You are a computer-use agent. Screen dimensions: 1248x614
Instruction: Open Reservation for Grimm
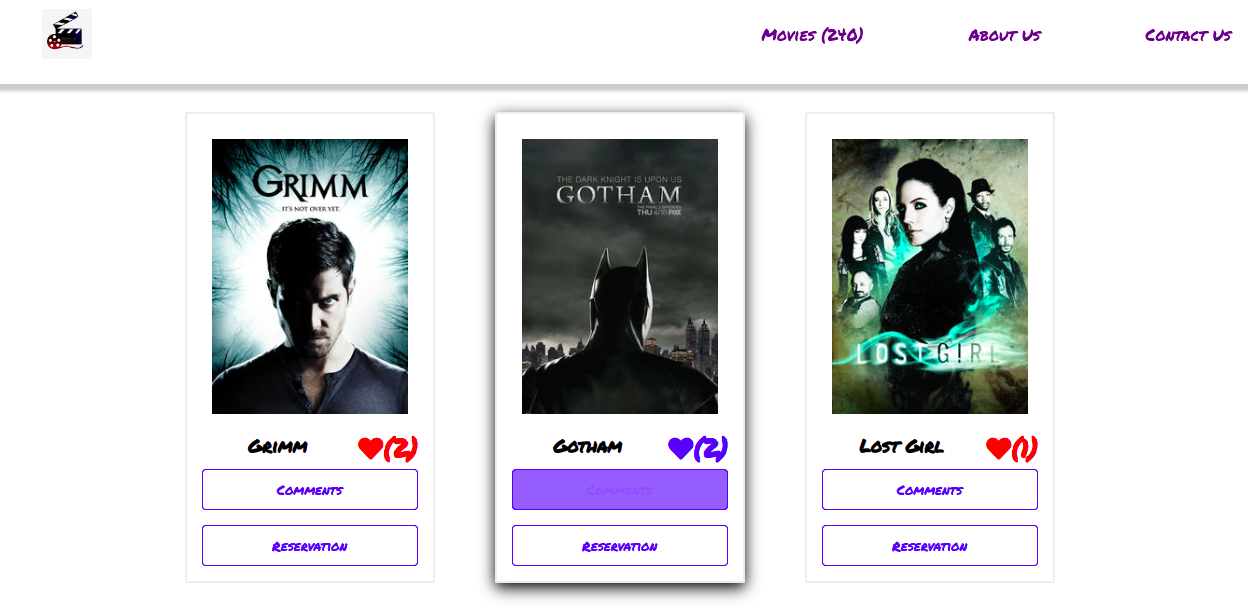click(x=310, y=546)
